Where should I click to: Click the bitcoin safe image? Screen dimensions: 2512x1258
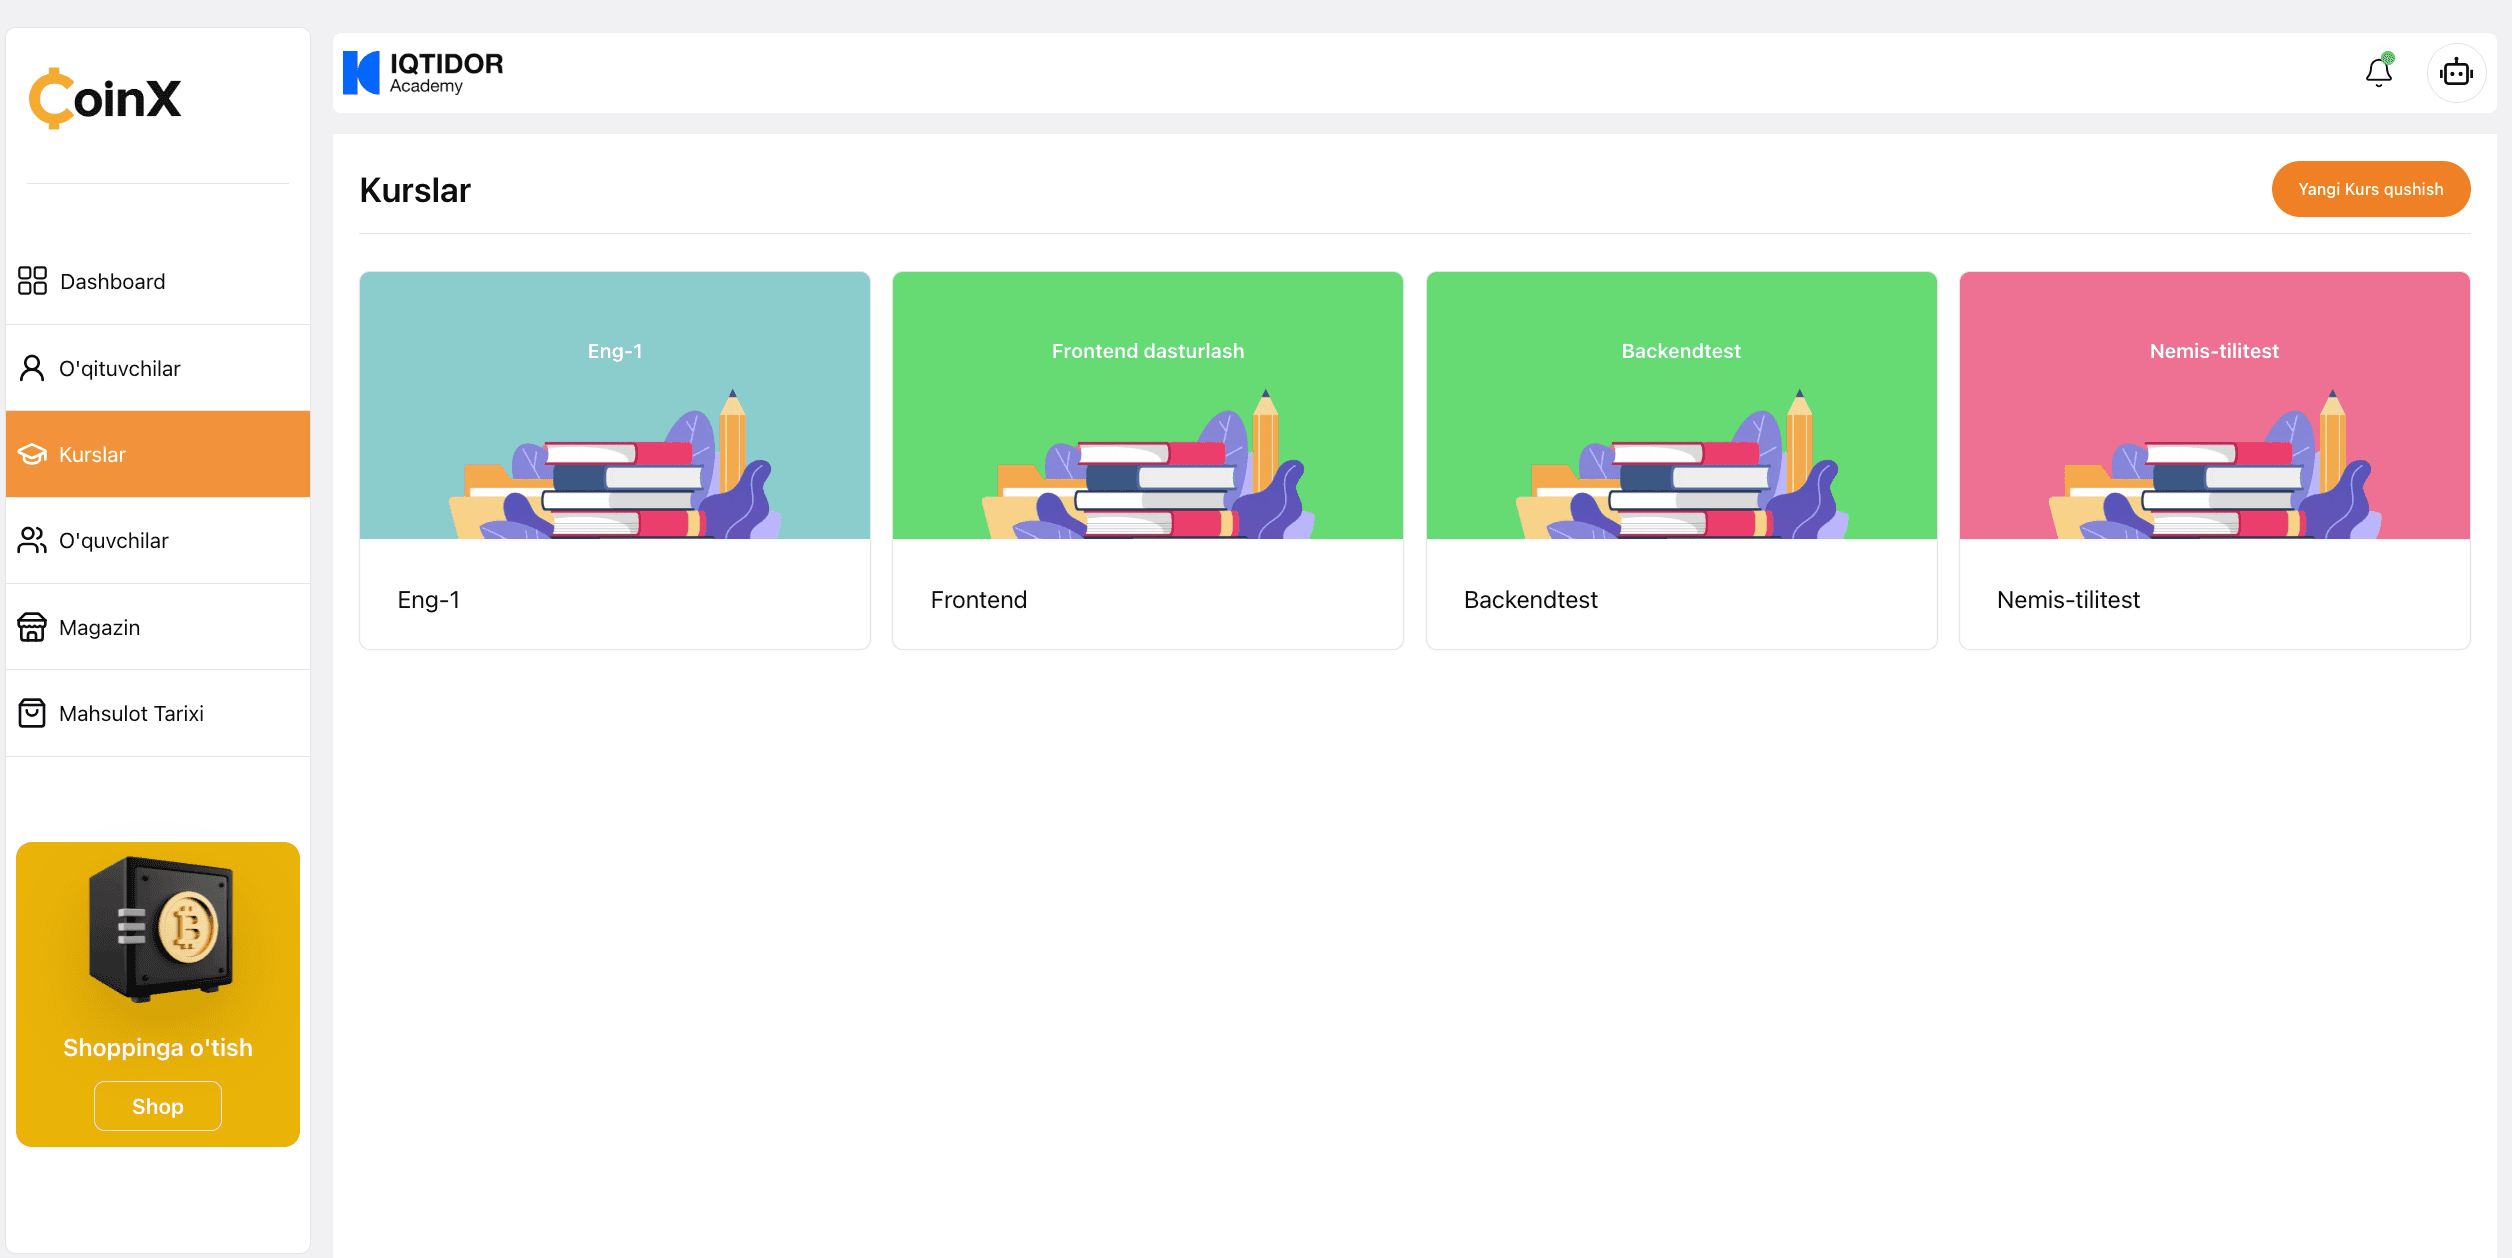click(x=160, y=929)
